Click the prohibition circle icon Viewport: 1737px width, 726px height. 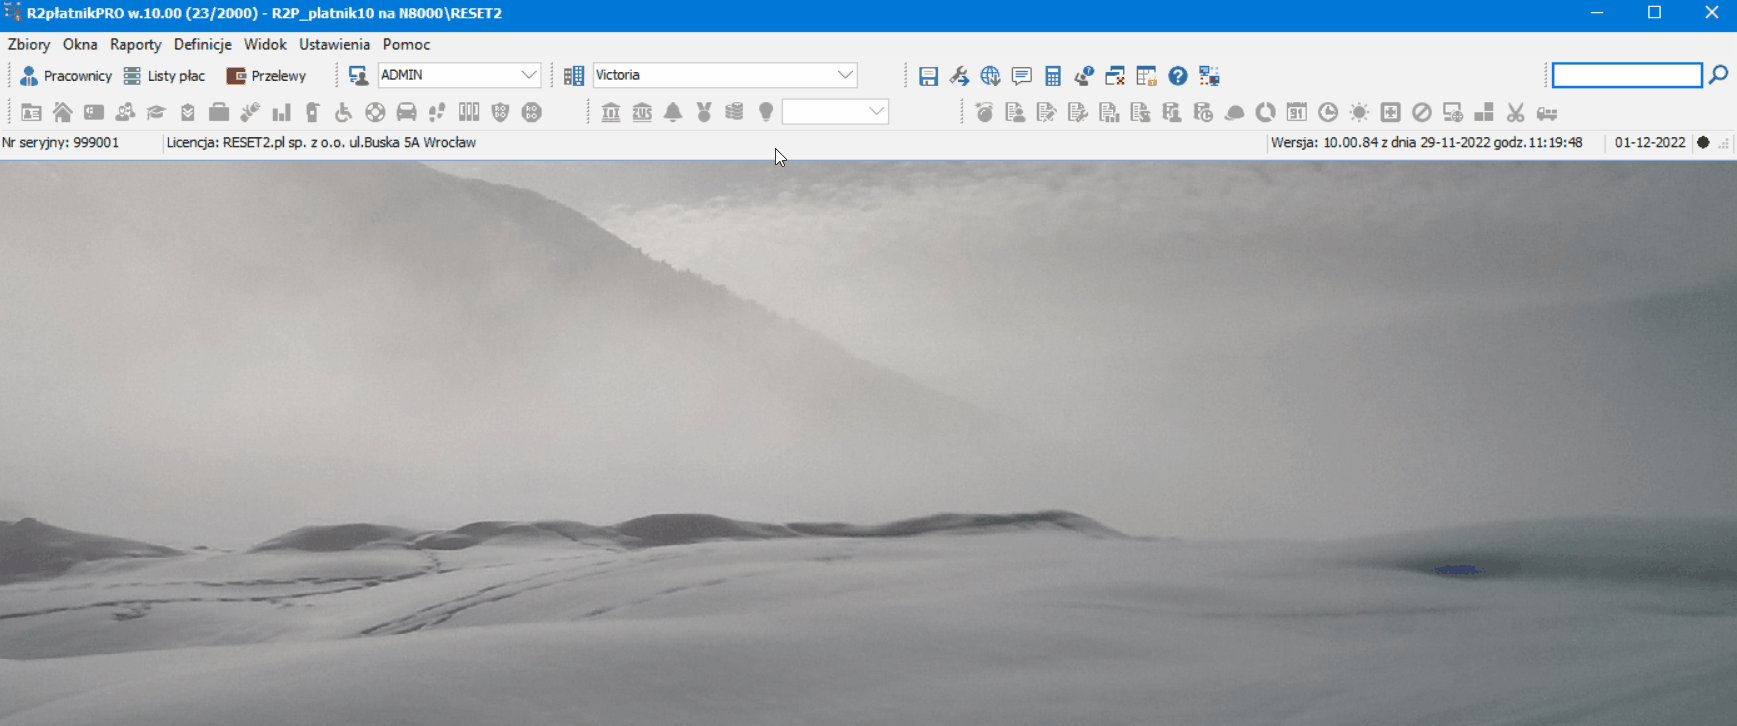click(1422, 112)
